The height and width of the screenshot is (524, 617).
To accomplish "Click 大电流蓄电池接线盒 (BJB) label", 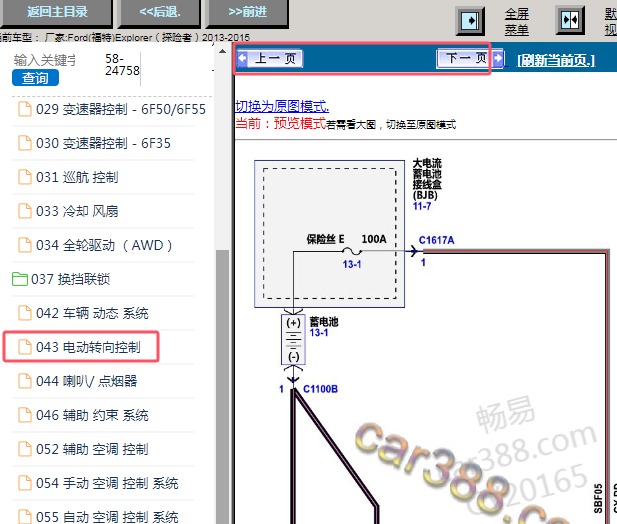I will click(427, 179).
